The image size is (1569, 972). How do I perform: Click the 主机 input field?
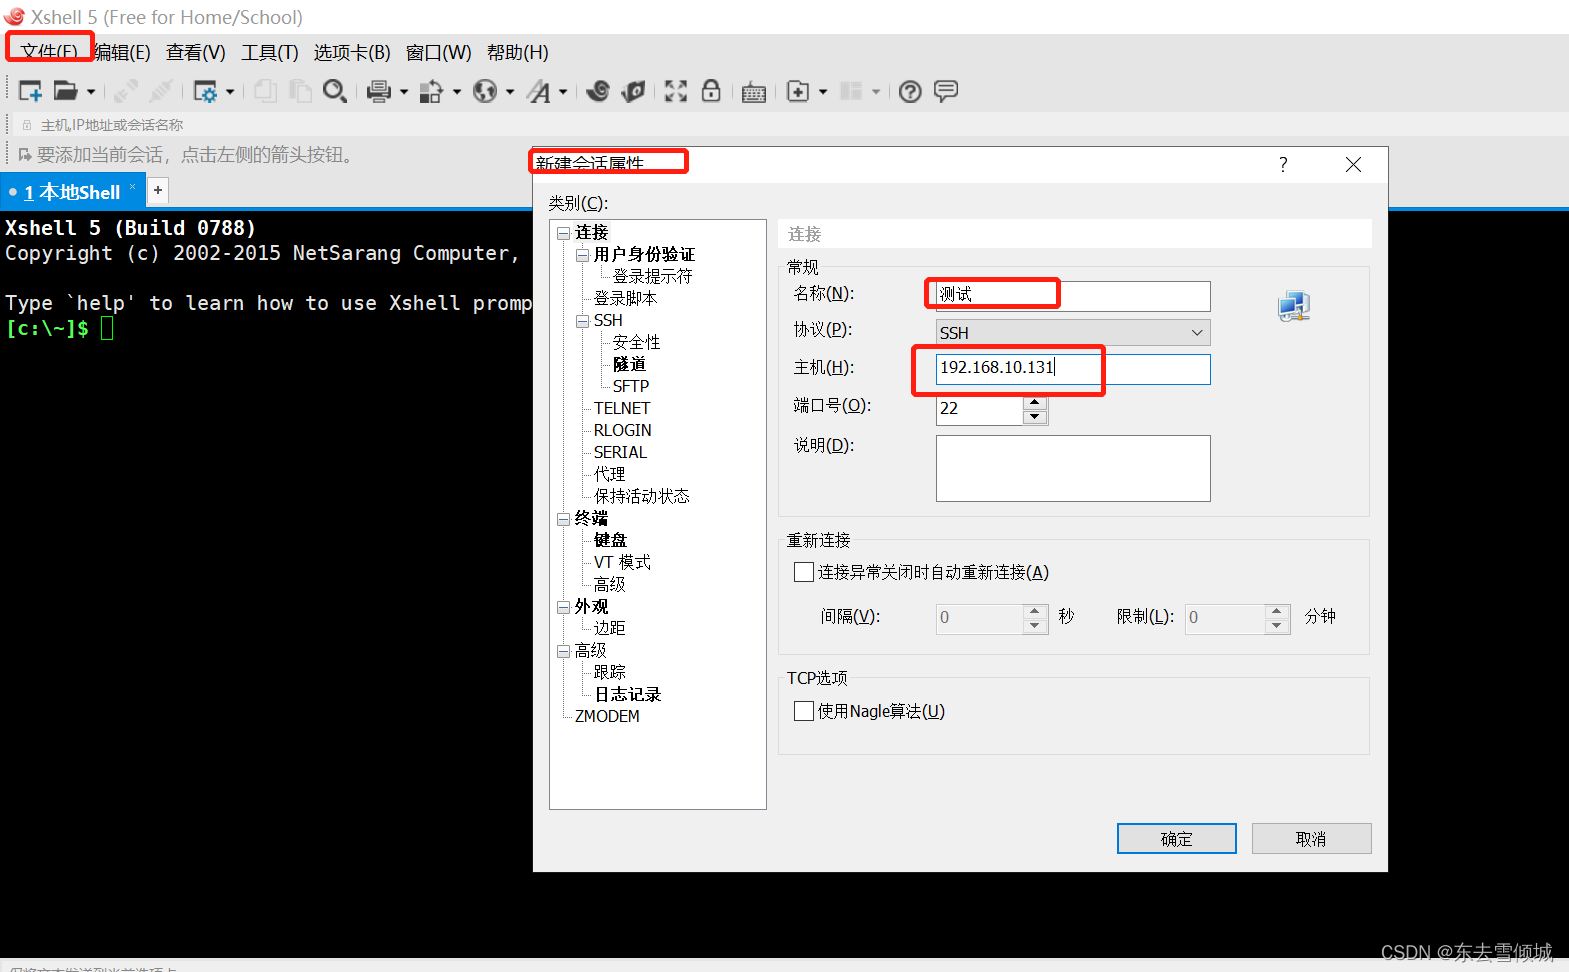(x=1073, y=369)
